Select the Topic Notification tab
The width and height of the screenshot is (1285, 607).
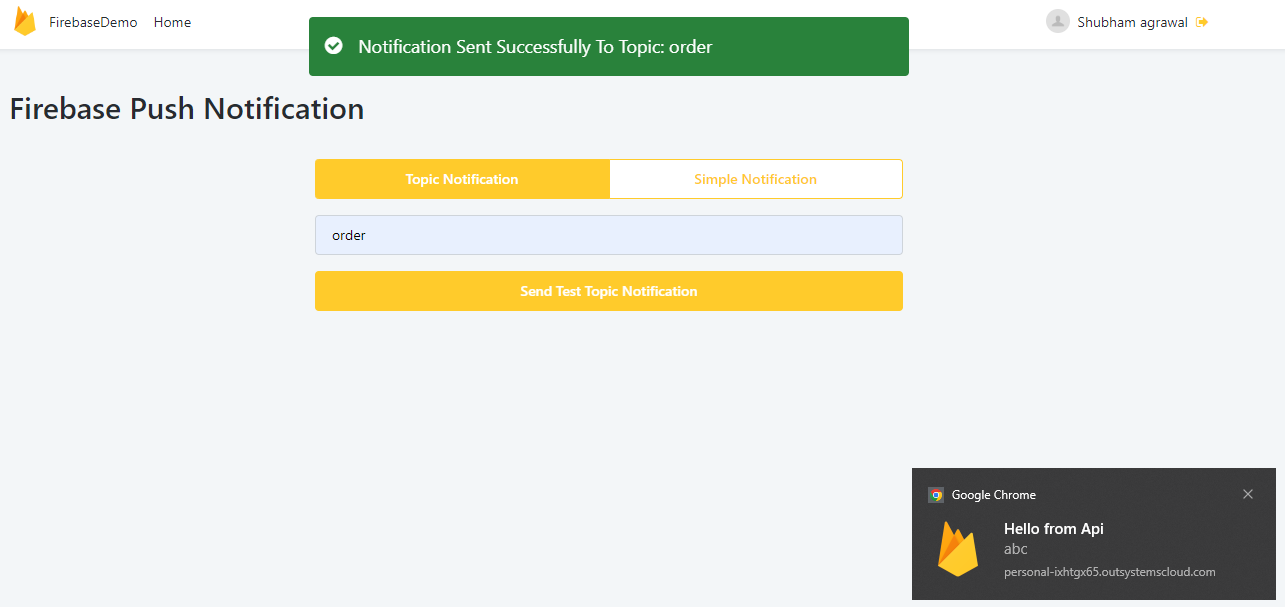click(x=462, y=178)
